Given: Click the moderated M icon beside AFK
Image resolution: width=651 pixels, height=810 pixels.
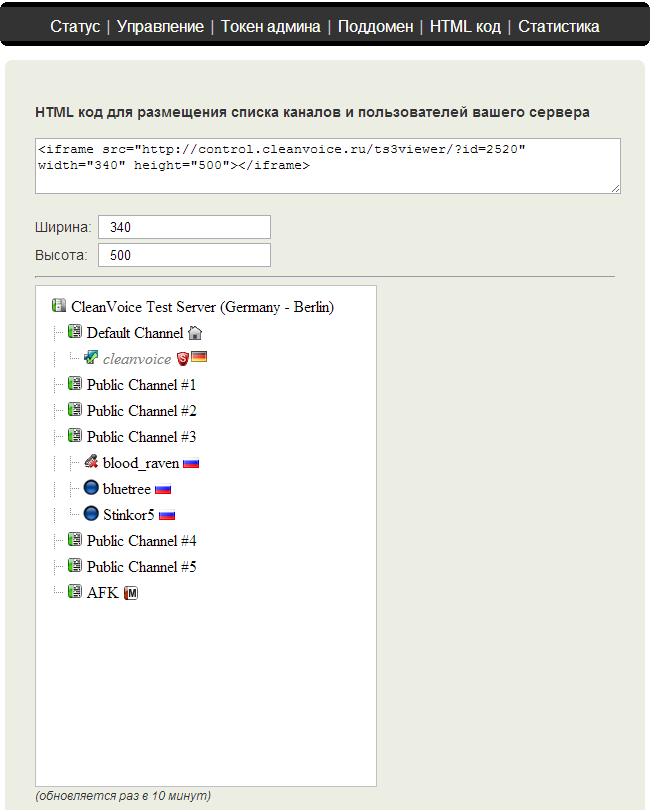Looking at the screenshot, I should tap(130, 593).
